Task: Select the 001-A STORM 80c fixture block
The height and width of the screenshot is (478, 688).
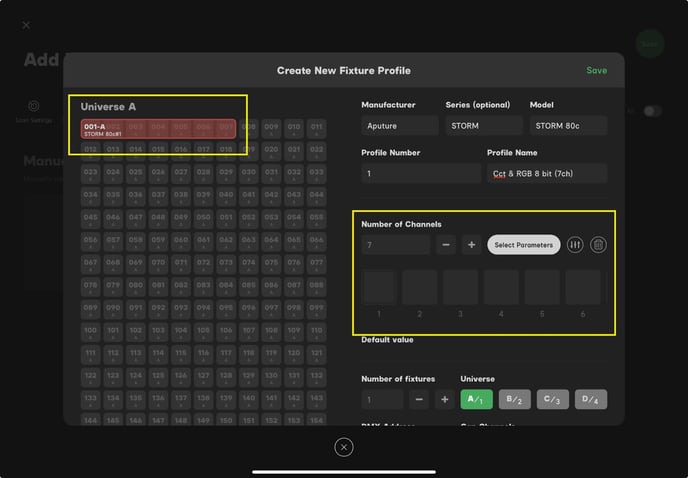Action: [158, 129]
